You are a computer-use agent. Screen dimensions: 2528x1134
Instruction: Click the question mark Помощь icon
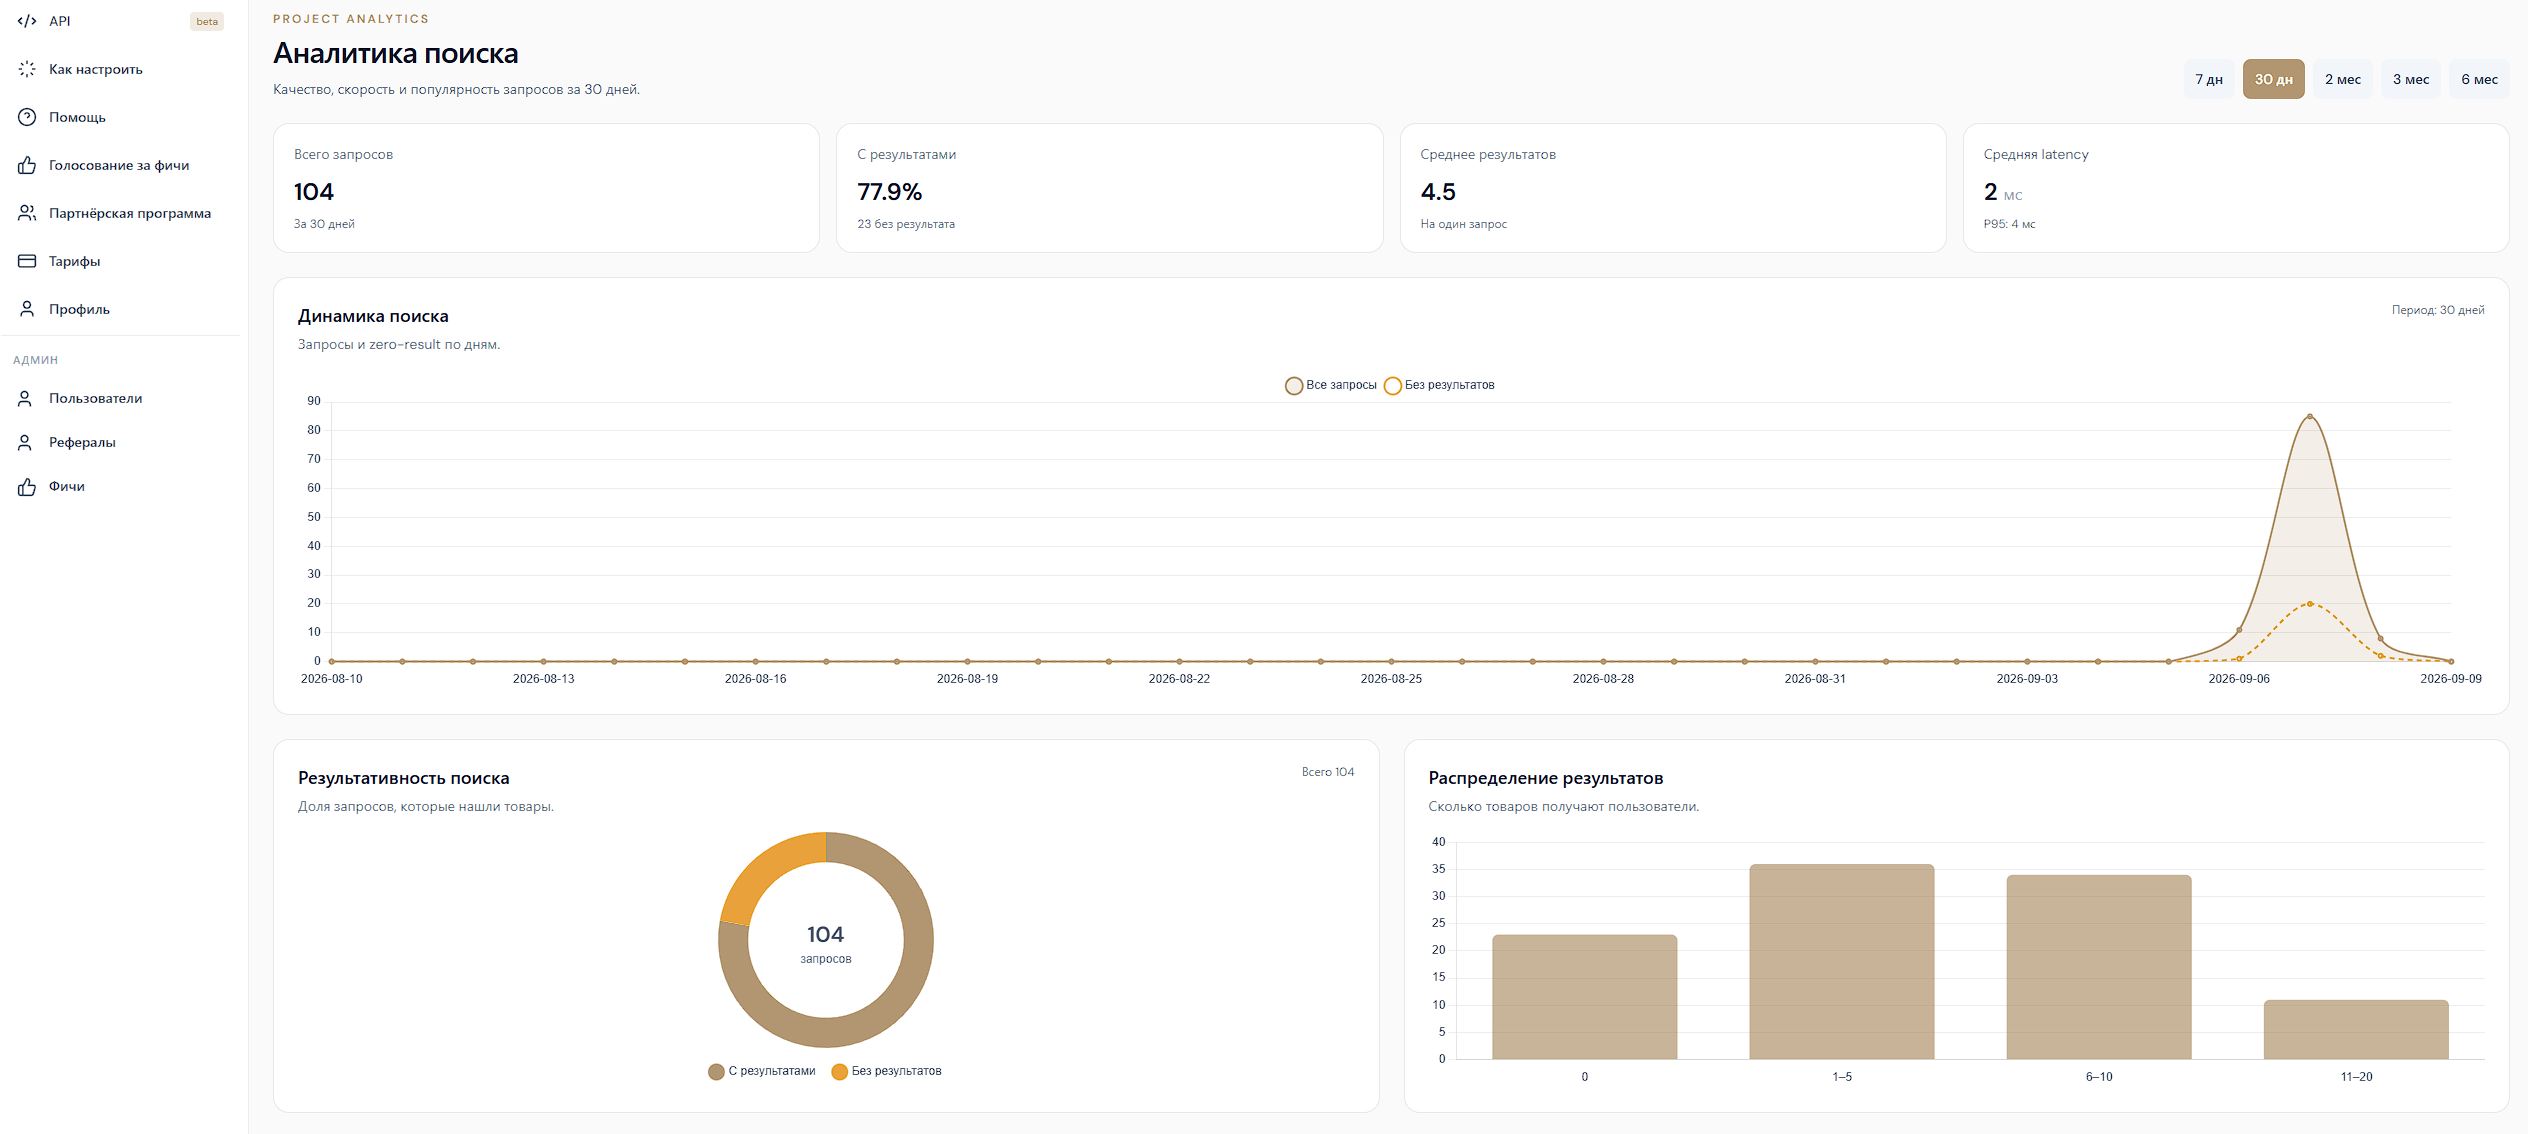[x=27, y=117]
